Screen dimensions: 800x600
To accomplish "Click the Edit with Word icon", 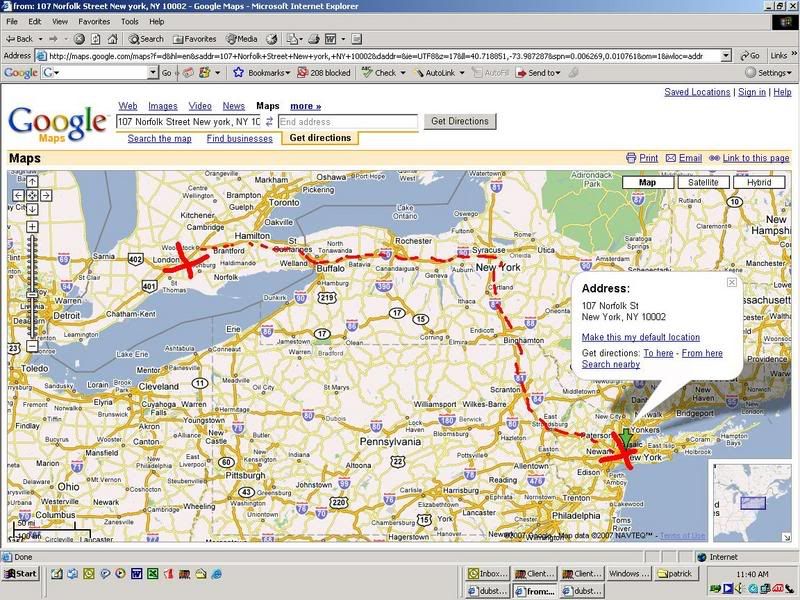I will [x=331, y=39].
